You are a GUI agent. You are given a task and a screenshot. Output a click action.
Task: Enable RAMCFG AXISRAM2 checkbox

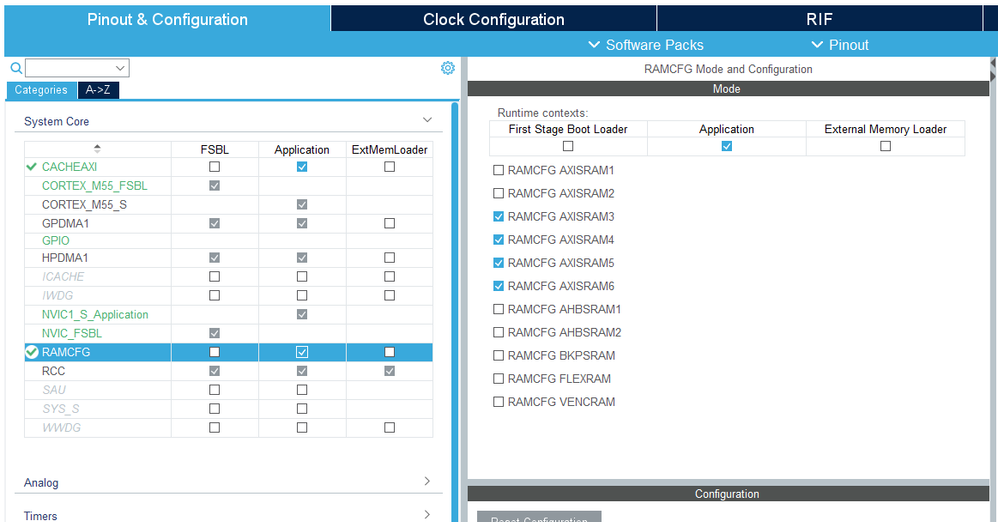[498, 193]
